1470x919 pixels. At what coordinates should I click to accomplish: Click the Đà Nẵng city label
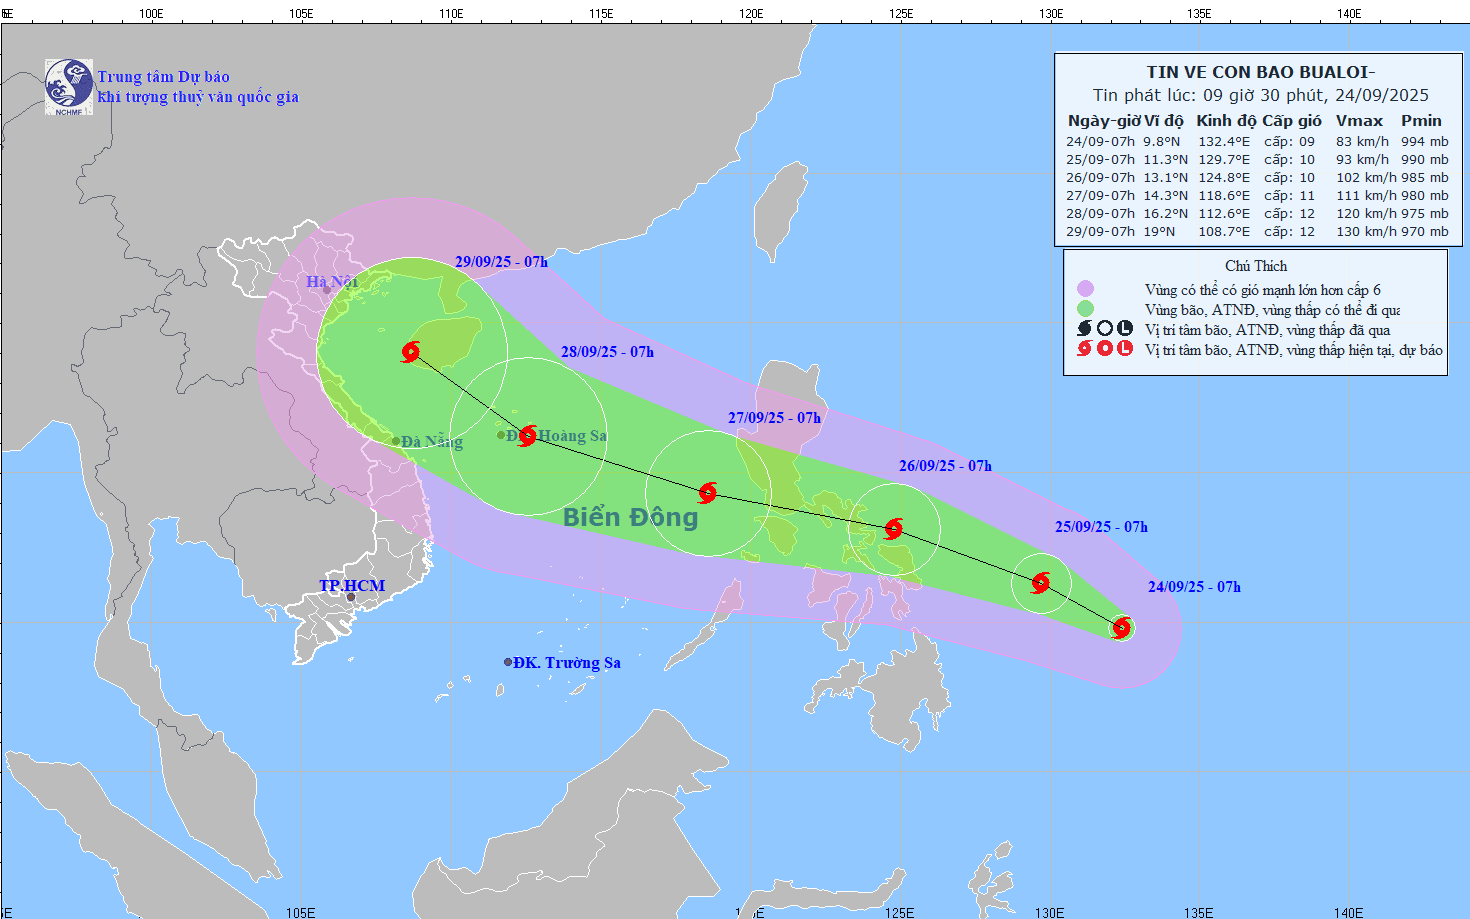(x=432, y=442)
